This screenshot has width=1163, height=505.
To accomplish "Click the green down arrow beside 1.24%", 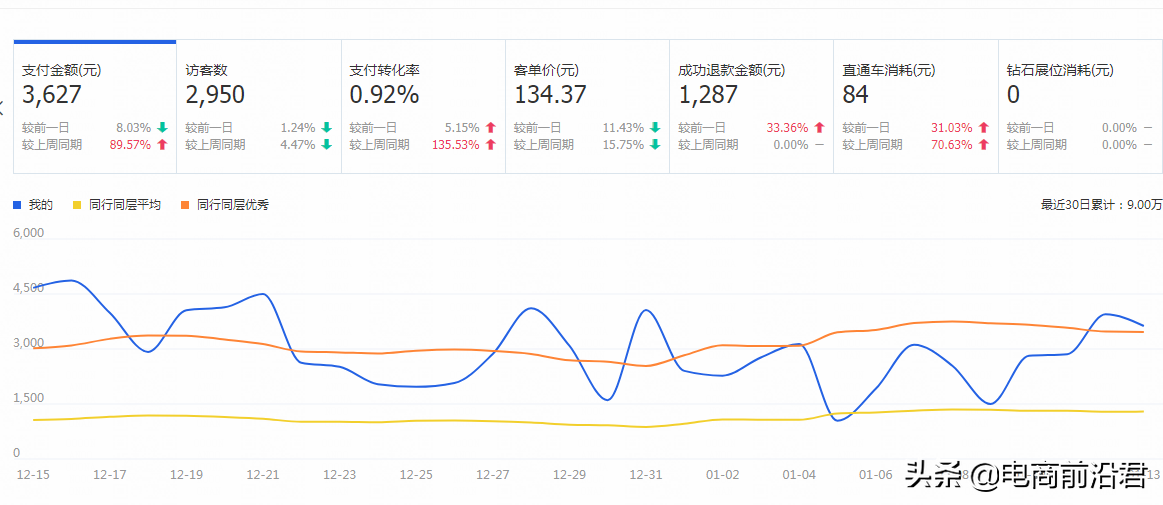I will pos(326,128).
